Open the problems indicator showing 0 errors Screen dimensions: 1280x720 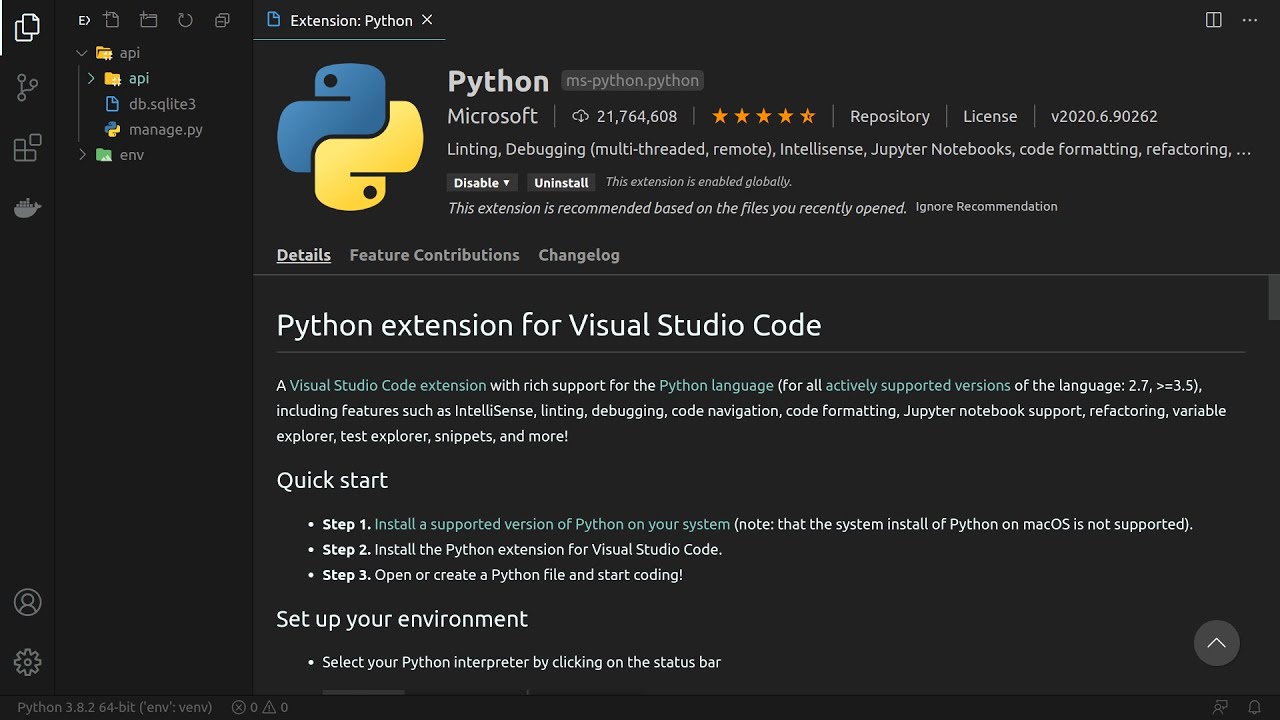[260, 707]
